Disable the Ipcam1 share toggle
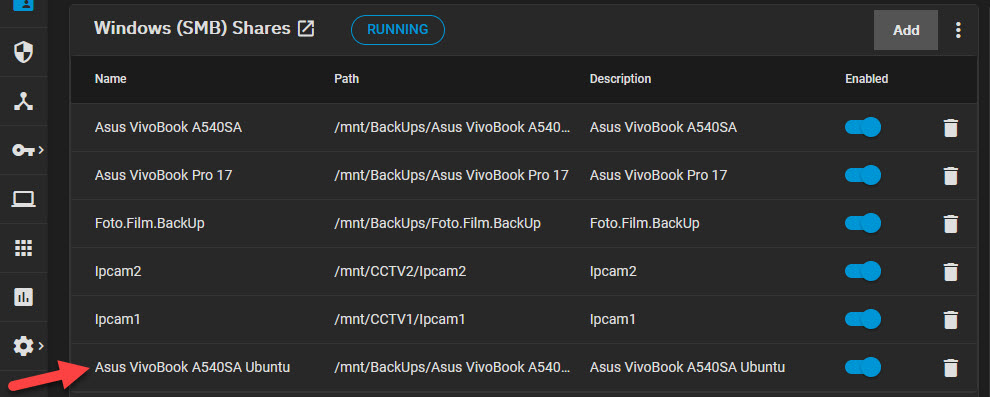This screenshot has height=397, width=990. (x=863, y=319)
